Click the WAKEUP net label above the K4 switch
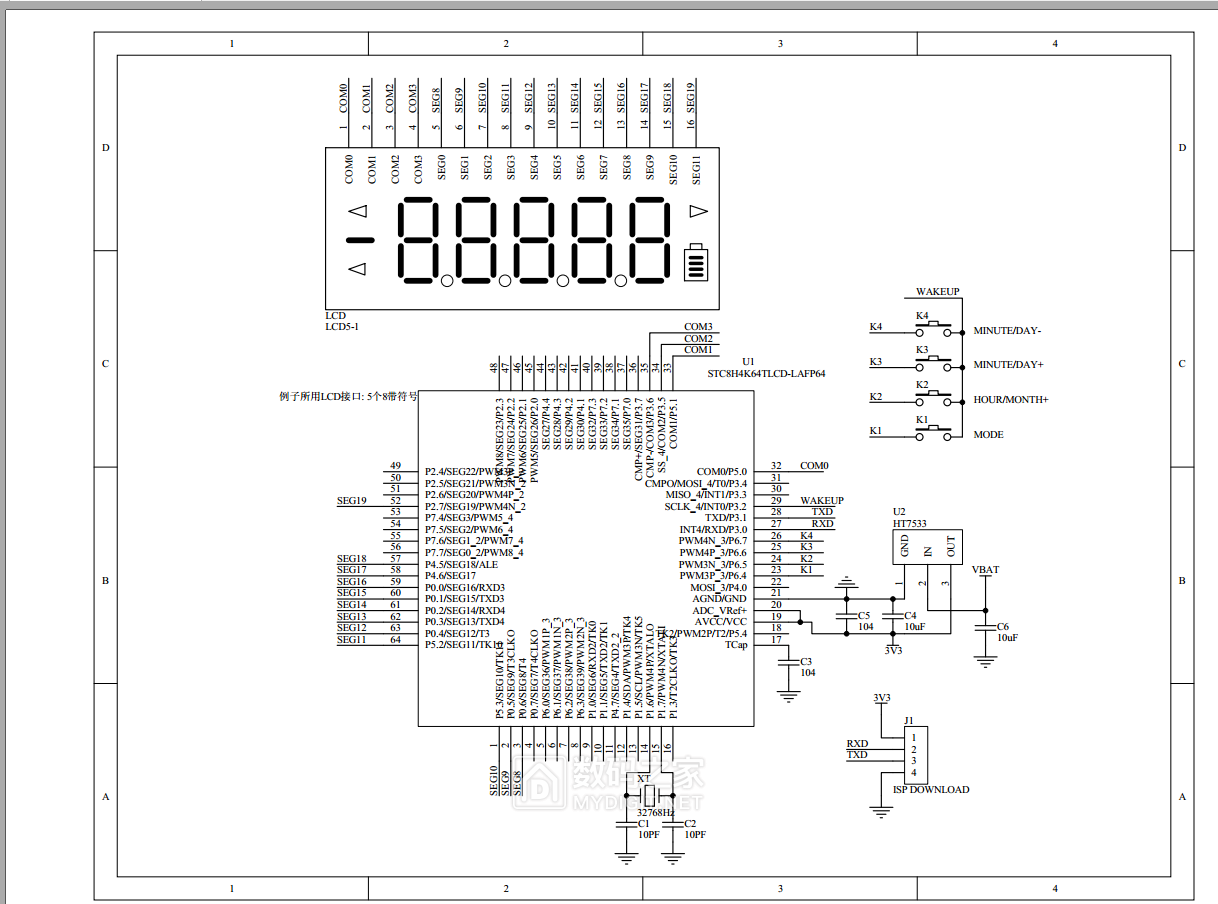The width and height of the screenshot is (1218, 904). (x=937, y=292)
